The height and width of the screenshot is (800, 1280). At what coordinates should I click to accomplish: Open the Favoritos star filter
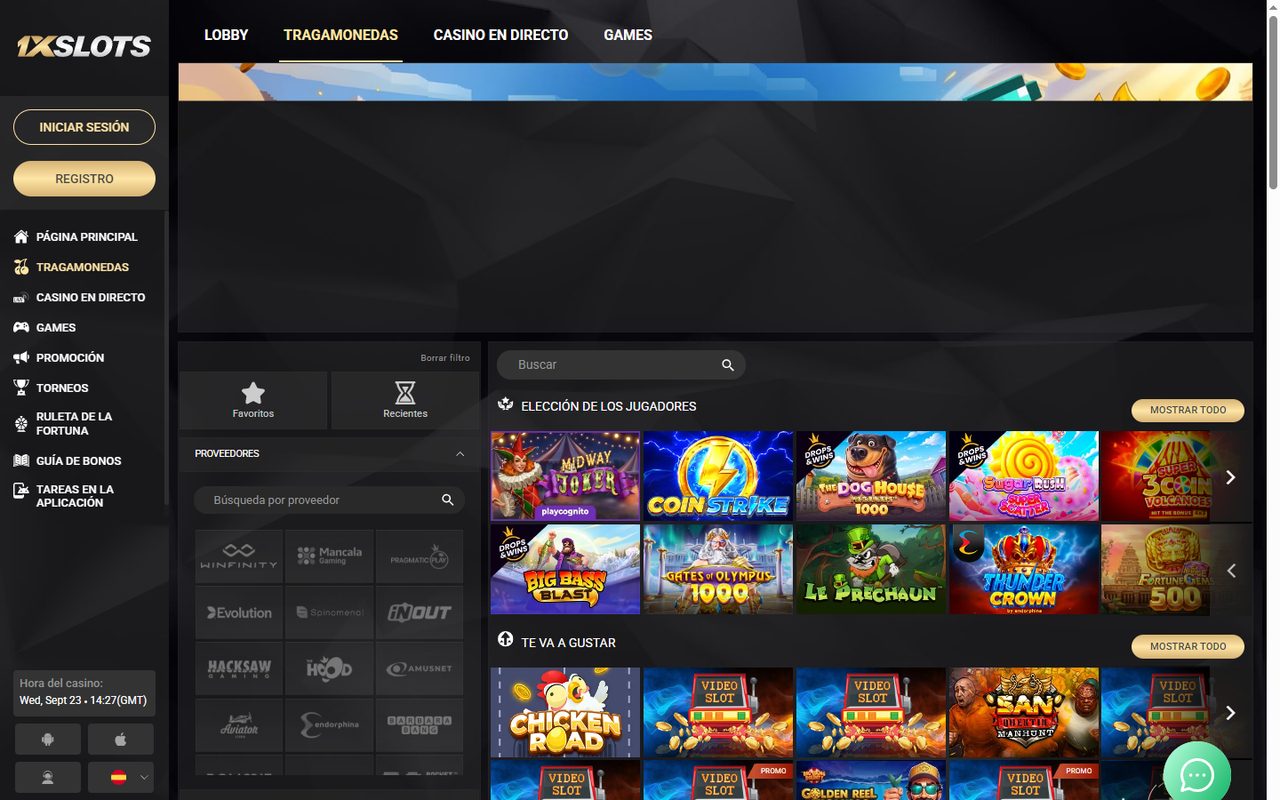[253, 400]
